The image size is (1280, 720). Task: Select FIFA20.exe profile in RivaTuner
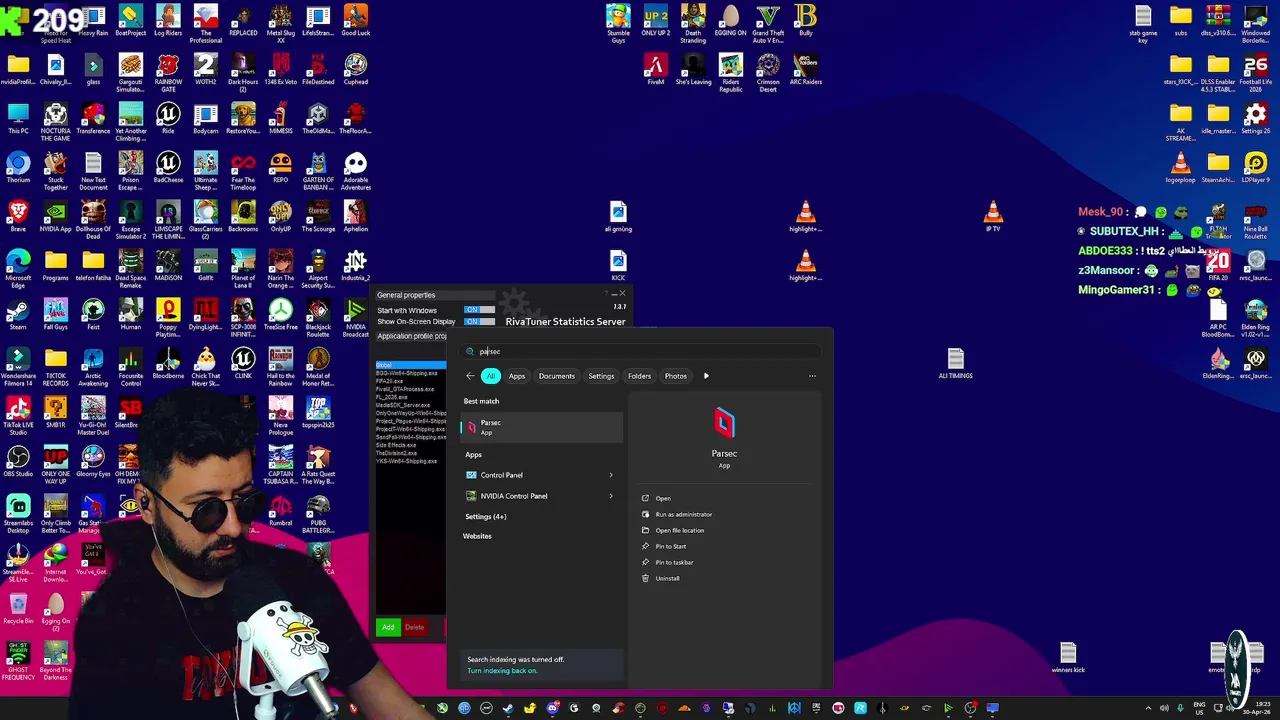point(390,381)
